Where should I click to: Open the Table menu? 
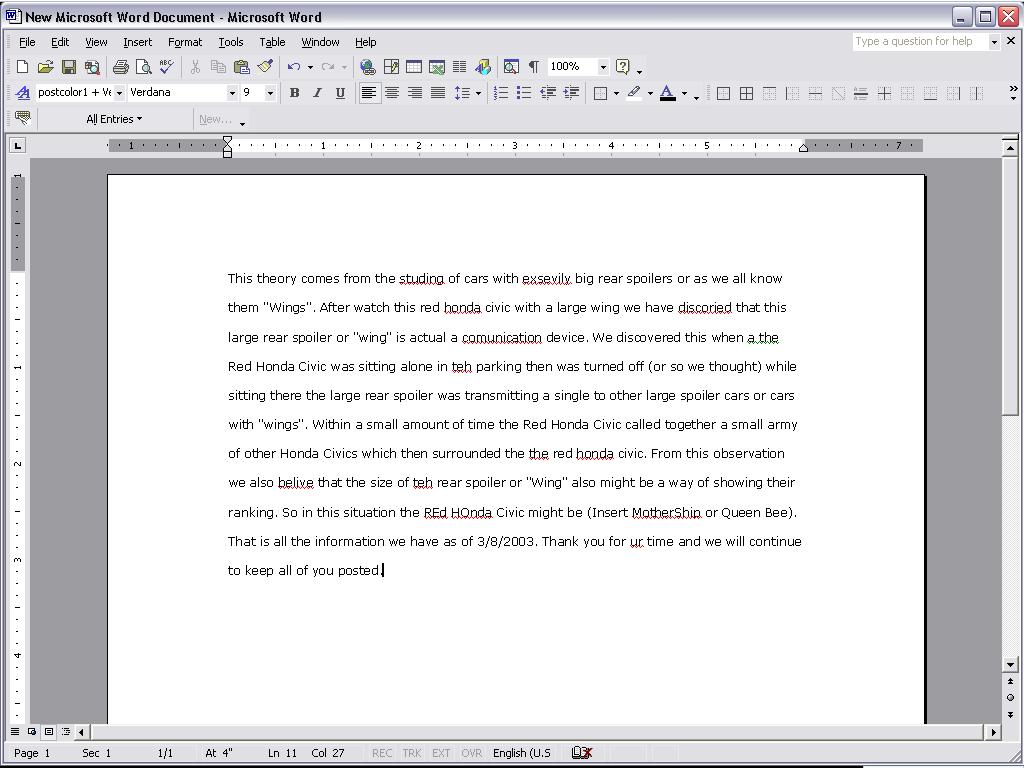(x=272, y=42)
